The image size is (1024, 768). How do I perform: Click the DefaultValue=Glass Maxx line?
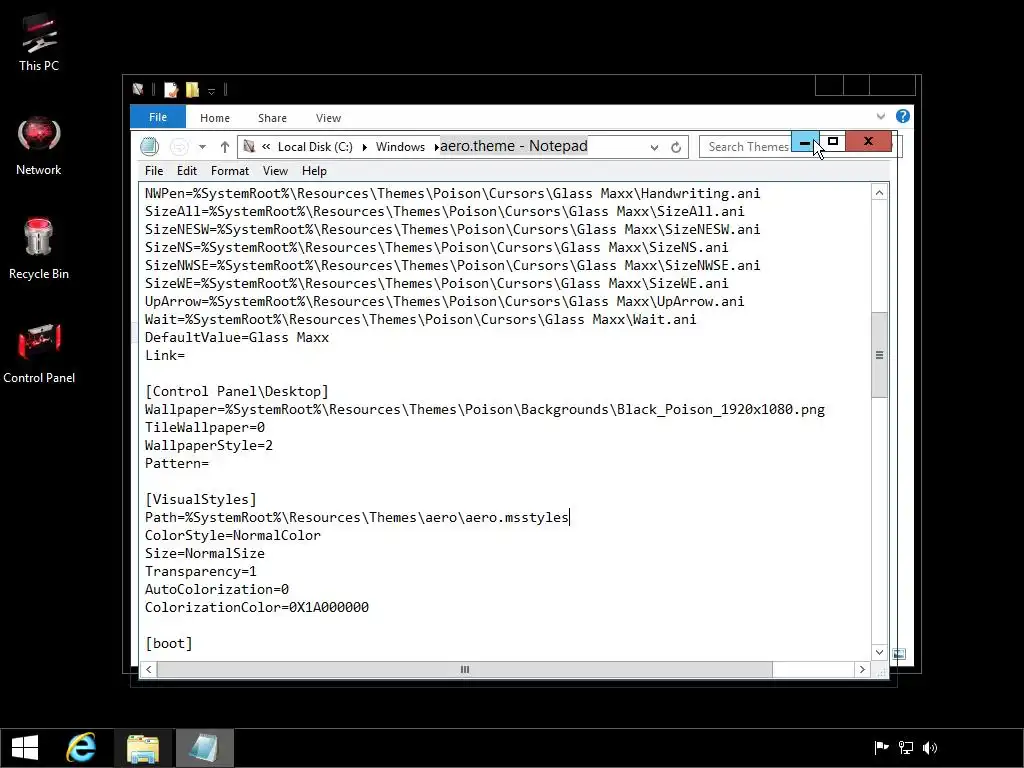(236, 338)
